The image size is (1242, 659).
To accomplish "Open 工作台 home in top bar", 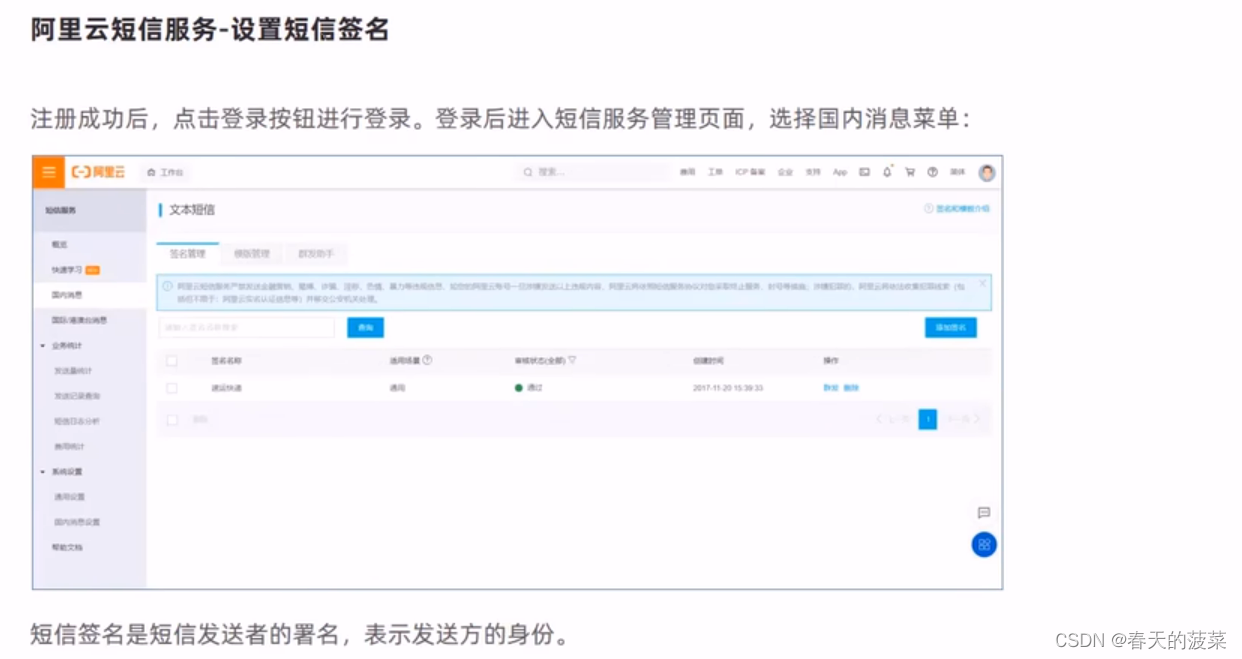I will click(x=166, y=172).
